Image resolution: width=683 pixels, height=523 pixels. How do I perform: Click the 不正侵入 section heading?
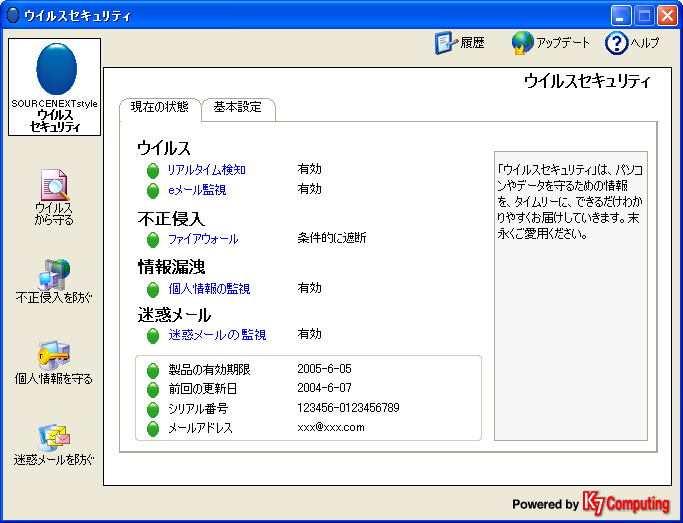171,219
